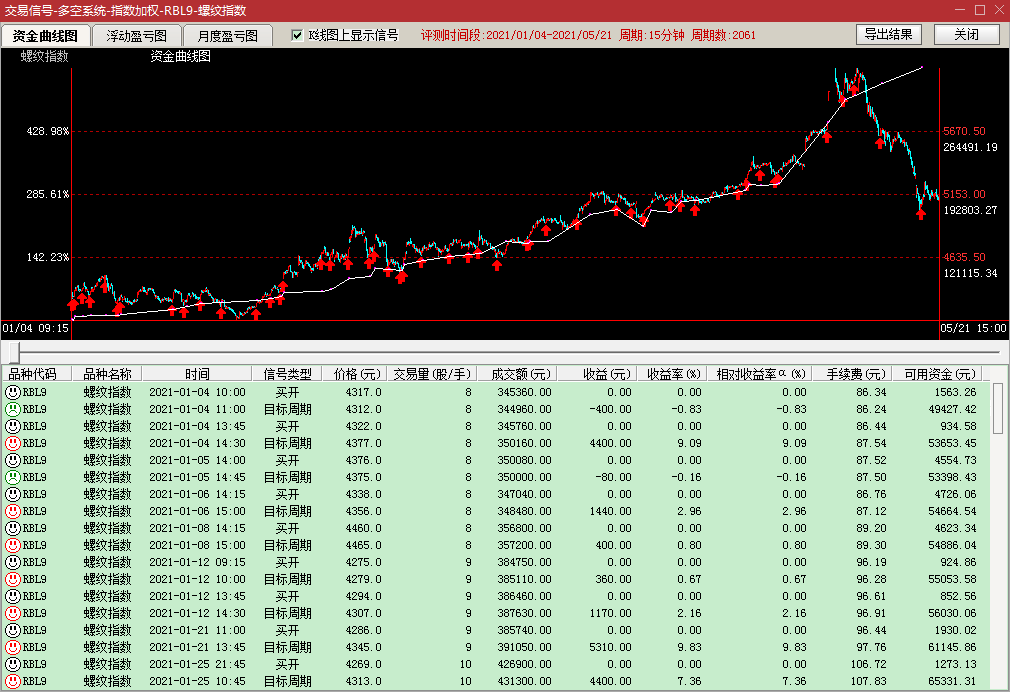The height and width of the screenshot is (692, 1010).
Task: Click the 导出结果 button
Action: click(888, 34)
